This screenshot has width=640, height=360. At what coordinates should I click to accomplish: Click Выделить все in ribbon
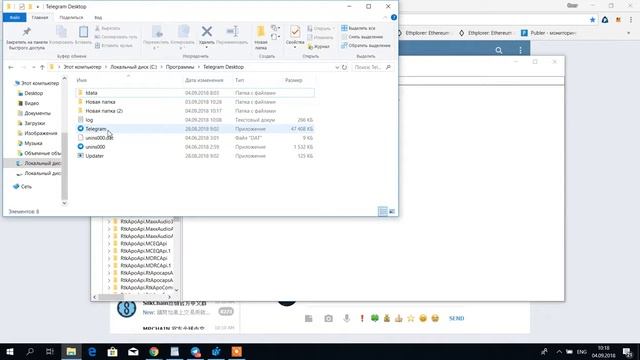[x=358, y=28]
